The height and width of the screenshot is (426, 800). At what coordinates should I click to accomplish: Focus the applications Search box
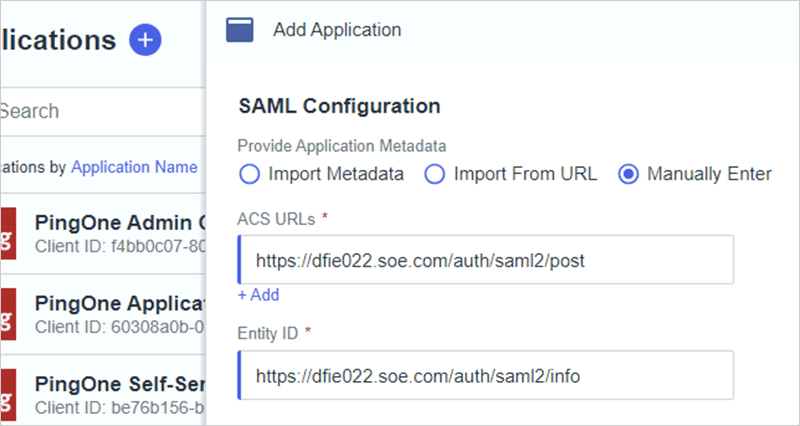coord(100,111)
